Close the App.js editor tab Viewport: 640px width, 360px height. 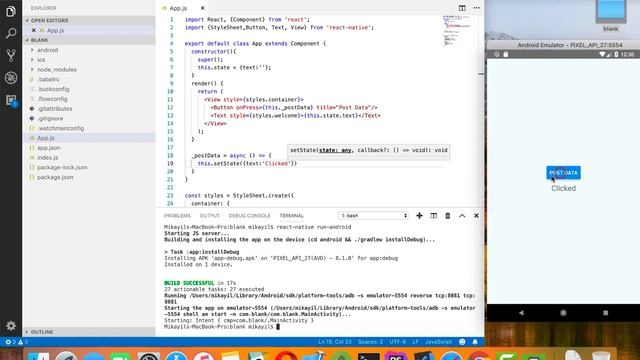[x=202, y=8]
